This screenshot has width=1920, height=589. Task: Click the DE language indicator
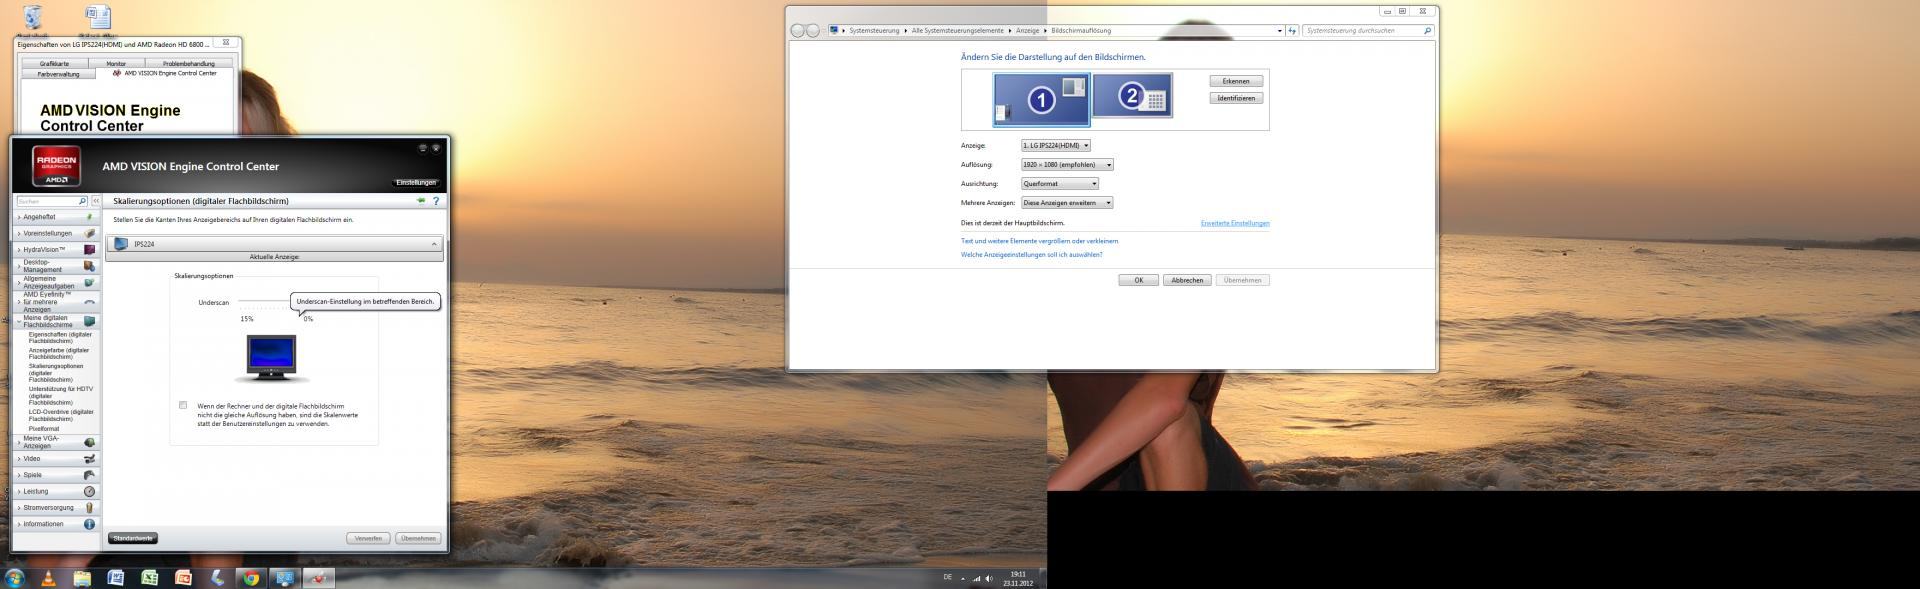point(947,577)
